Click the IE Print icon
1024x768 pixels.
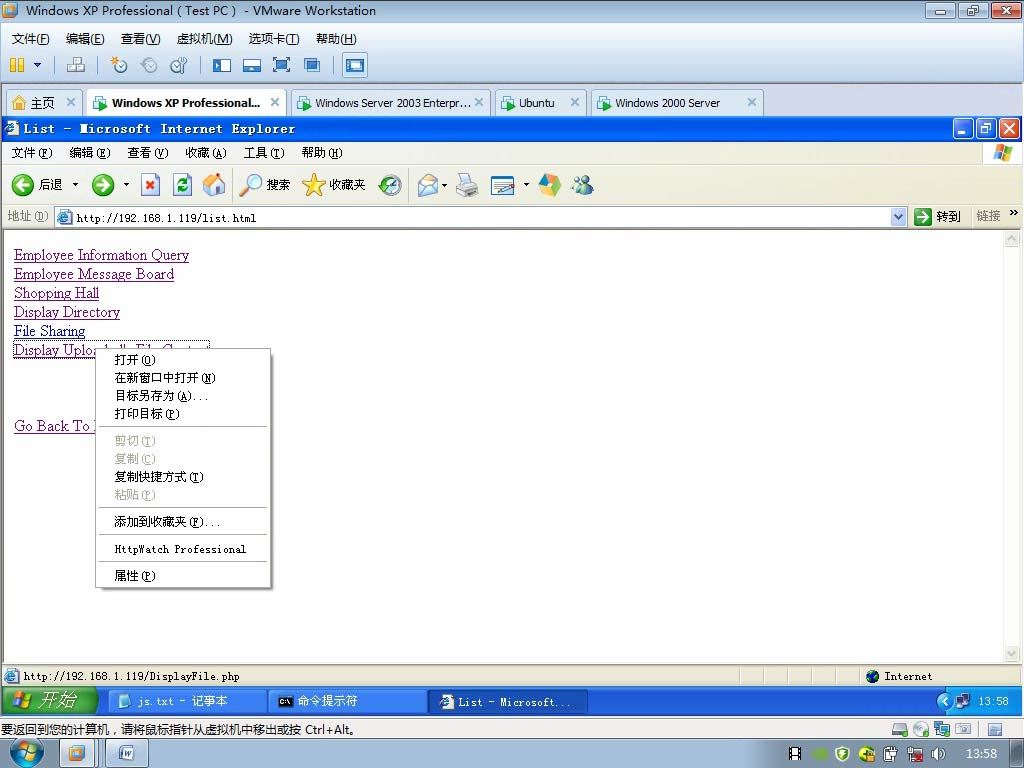click(467, 185)
